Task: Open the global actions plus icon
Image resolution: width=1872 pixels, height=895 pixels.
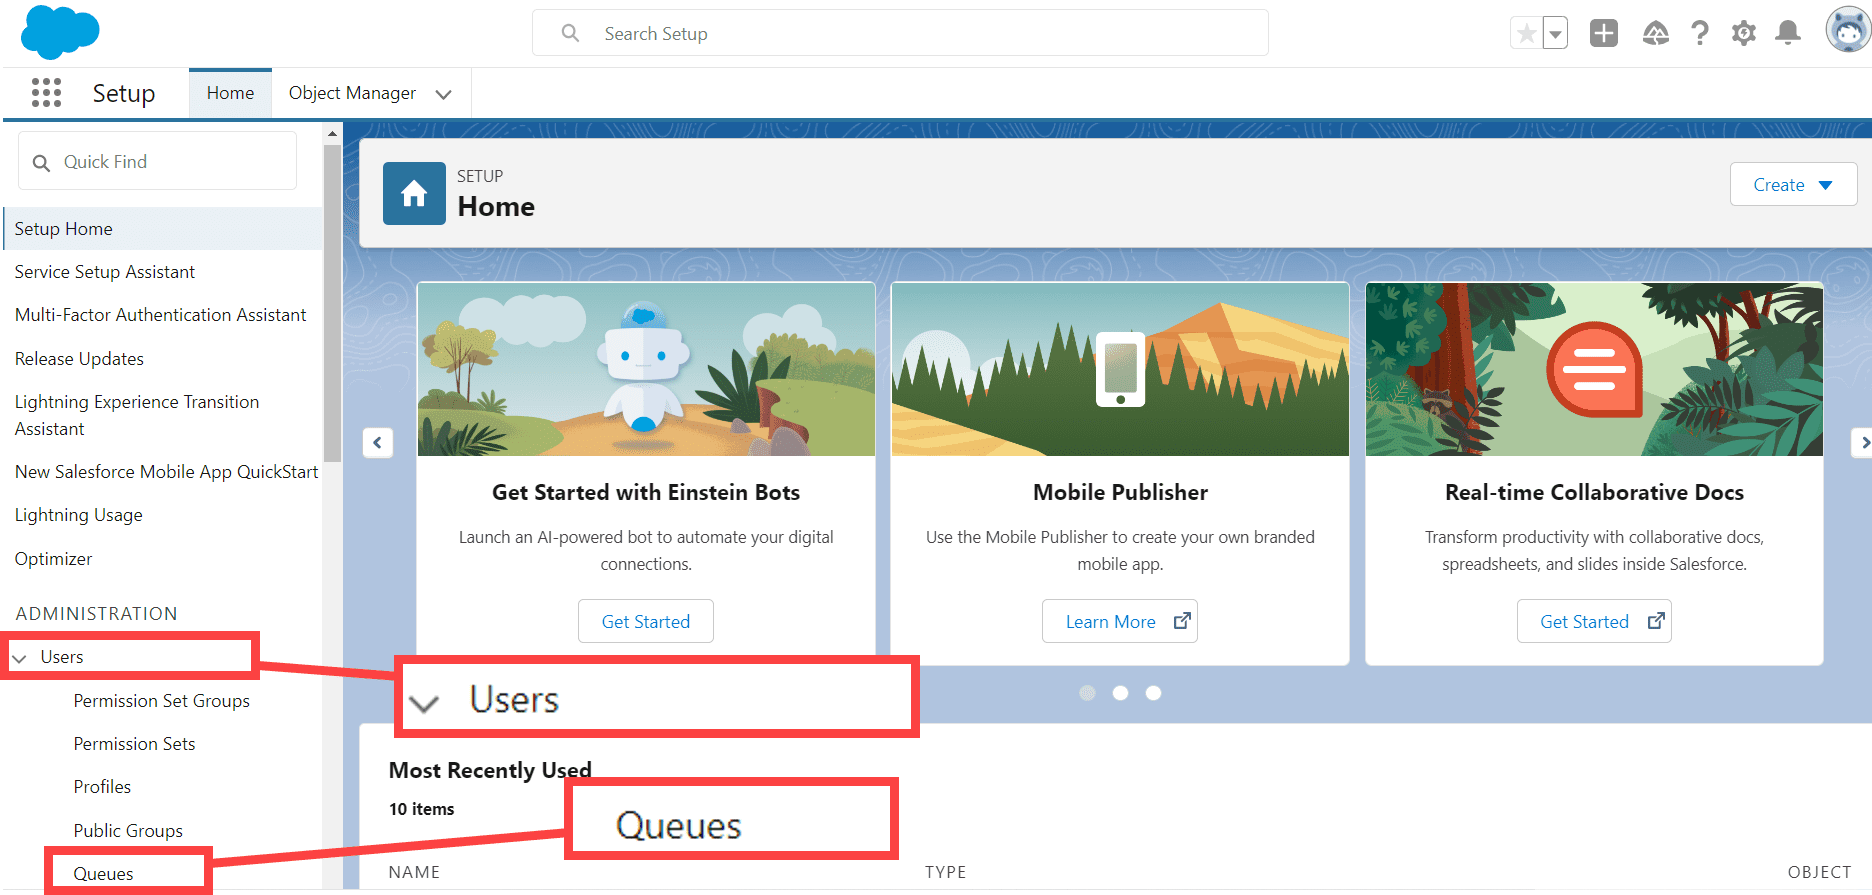Action: pyautogui.click(x=1604, y=33)
